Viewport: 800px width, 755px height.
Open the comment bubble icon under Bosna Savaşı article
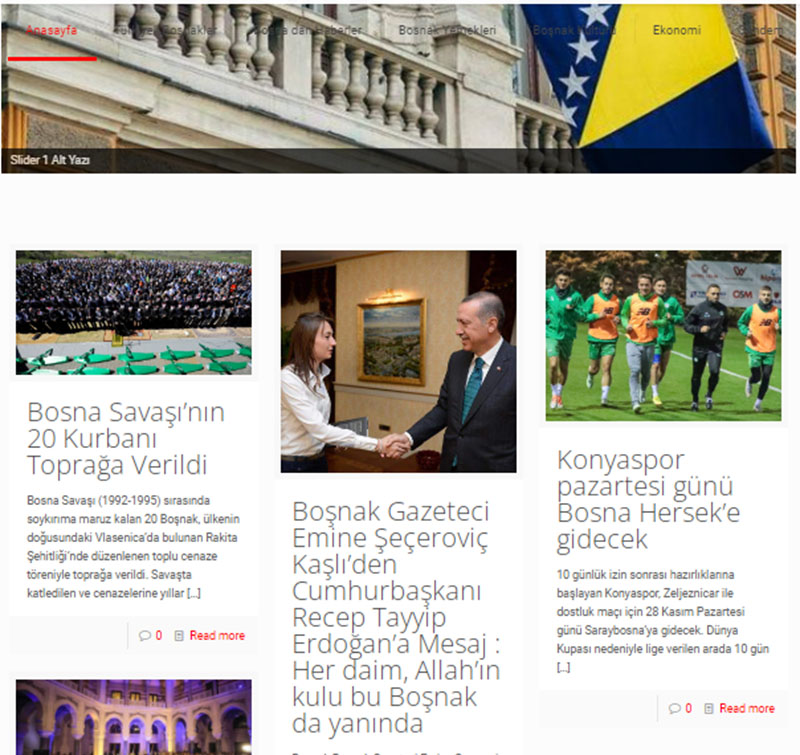(x=146, y=637)
